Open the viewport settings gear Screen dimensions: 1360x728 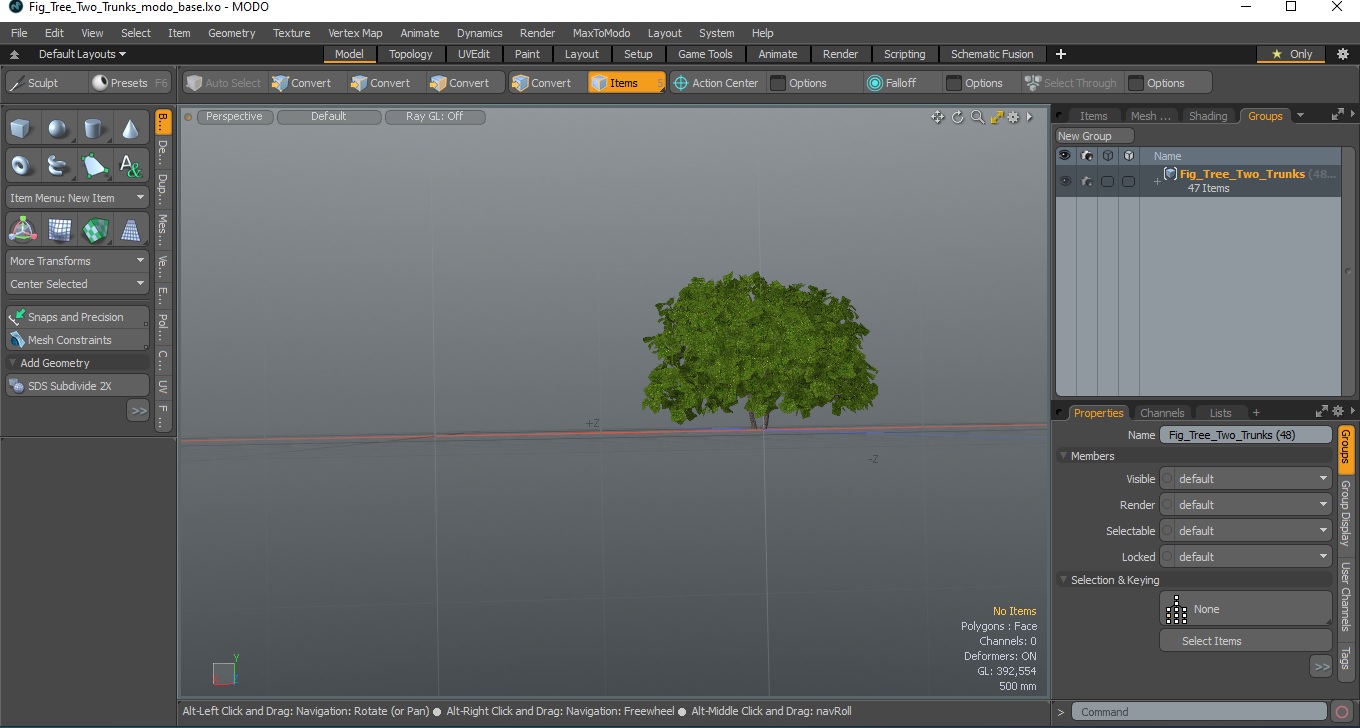(1013, 117)
